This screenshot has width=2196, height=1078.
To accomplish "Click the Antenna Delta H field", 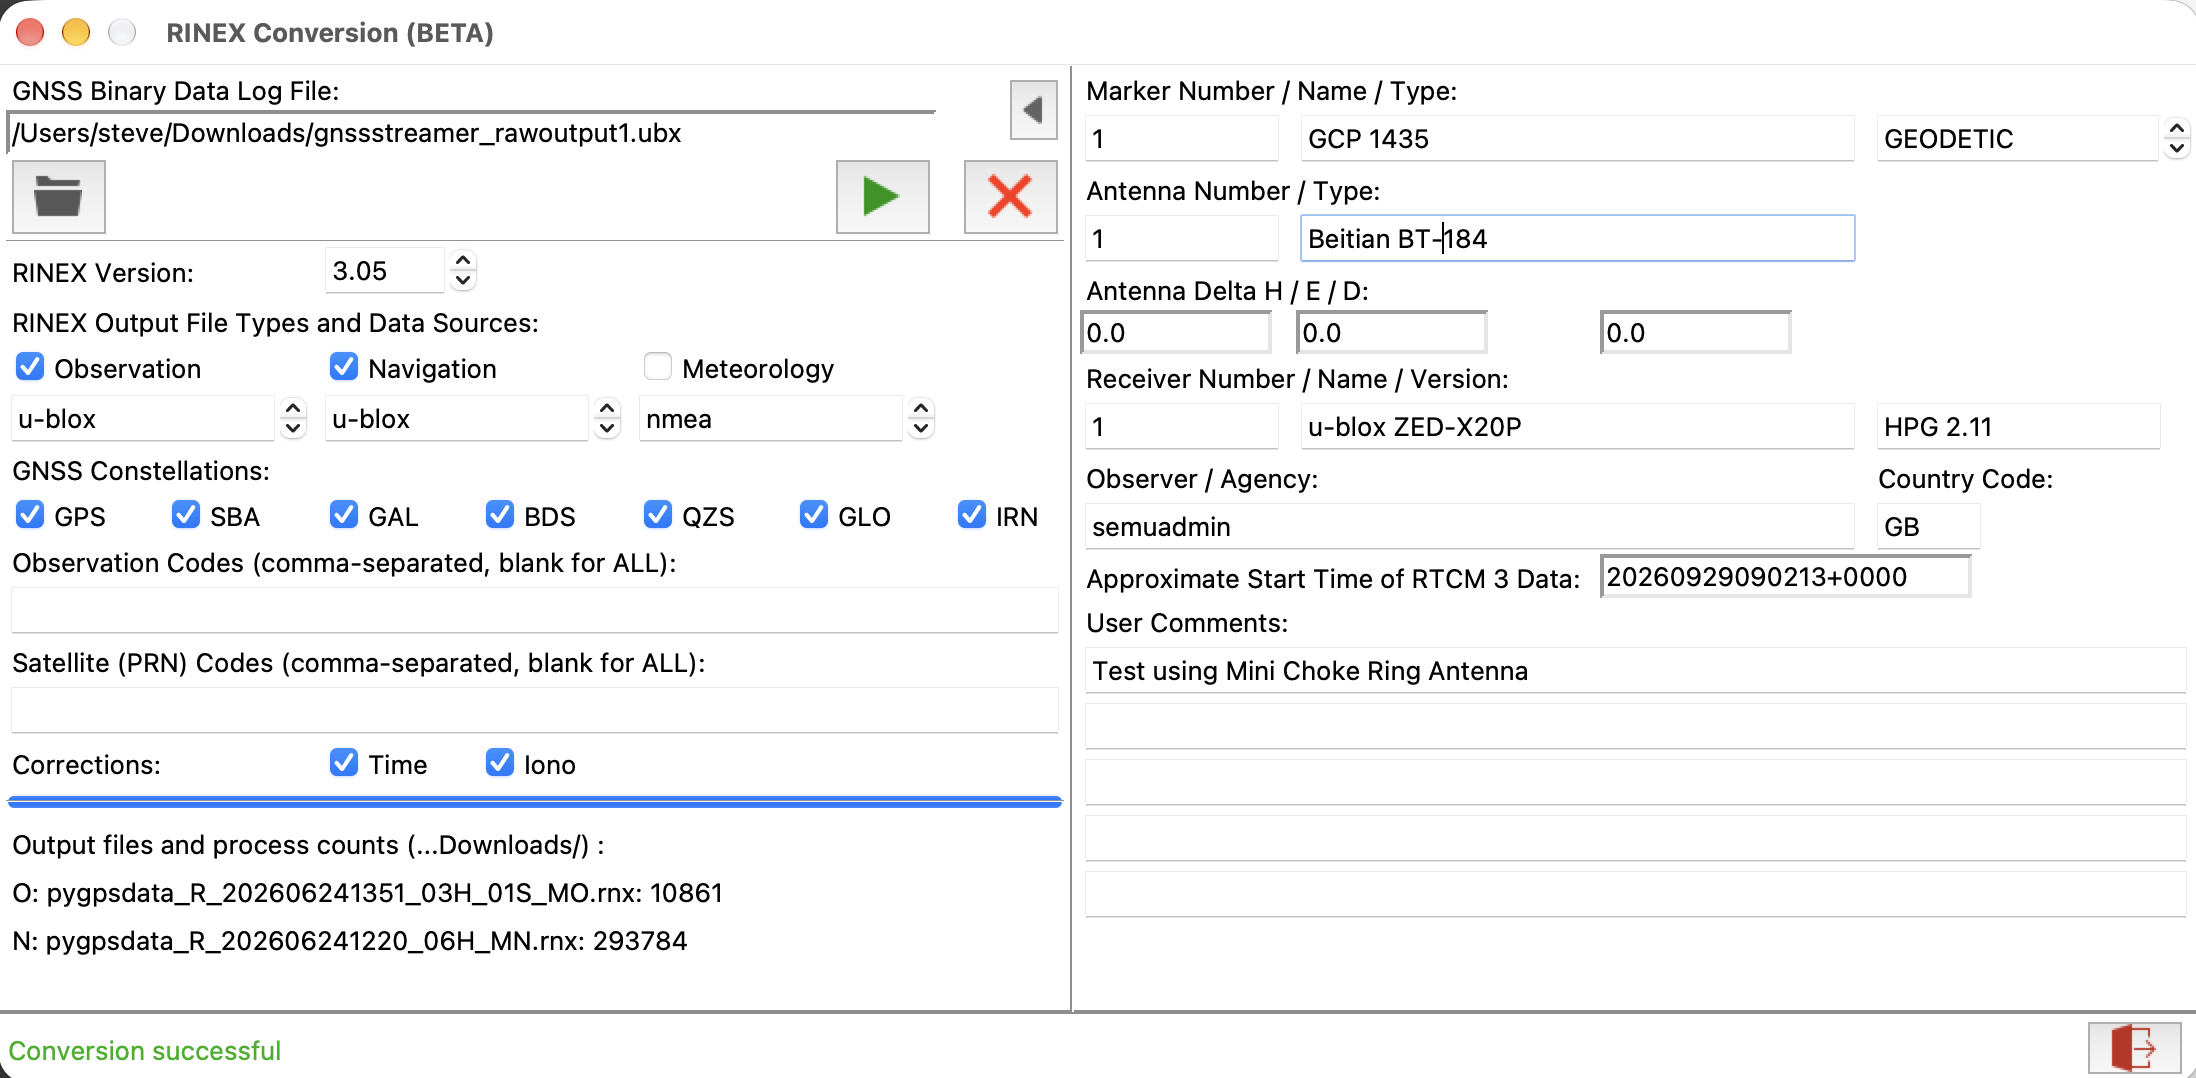I will [1176, 332].
